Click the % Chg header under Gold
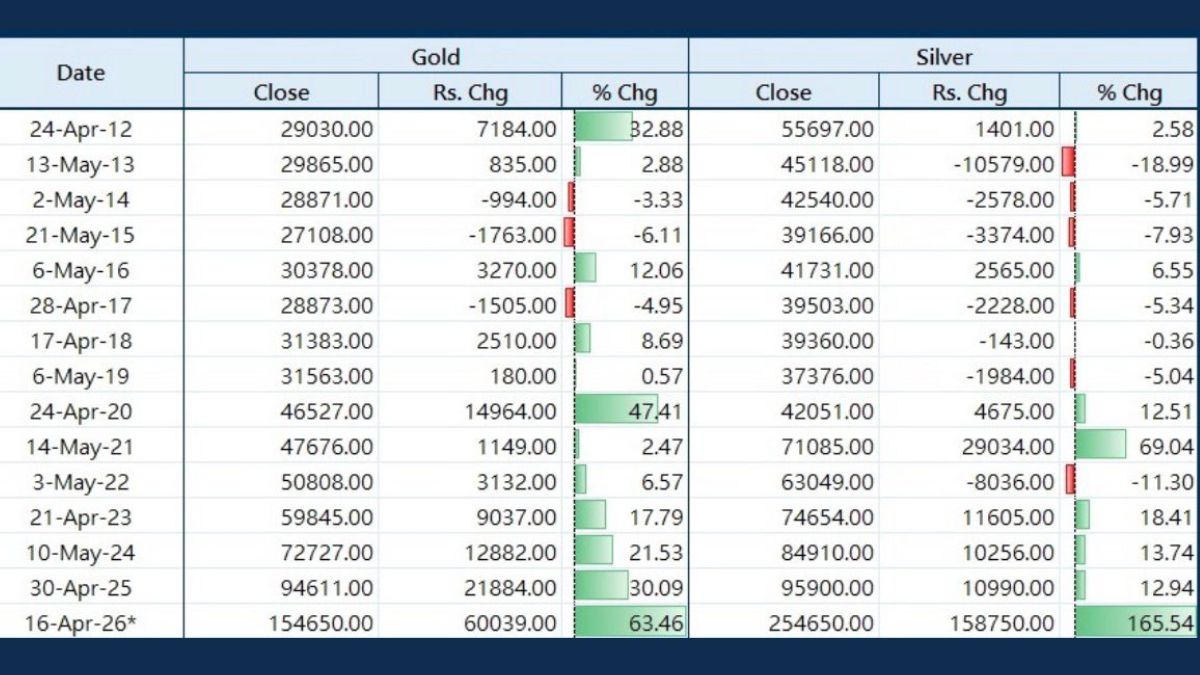This screenshot has width=1200, height=675. click(625, 93)
